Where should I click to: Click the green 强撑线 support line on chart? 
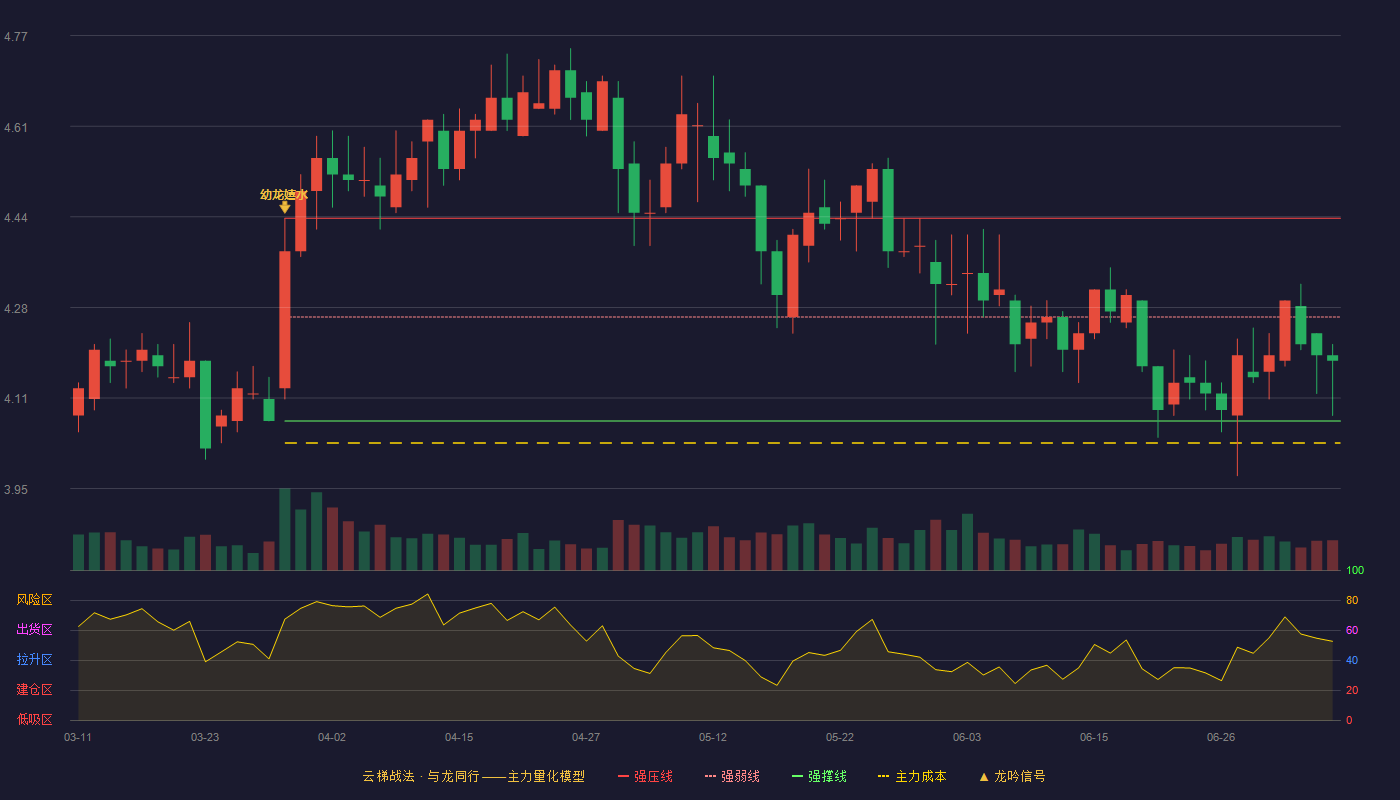click(x=812, y=421)
